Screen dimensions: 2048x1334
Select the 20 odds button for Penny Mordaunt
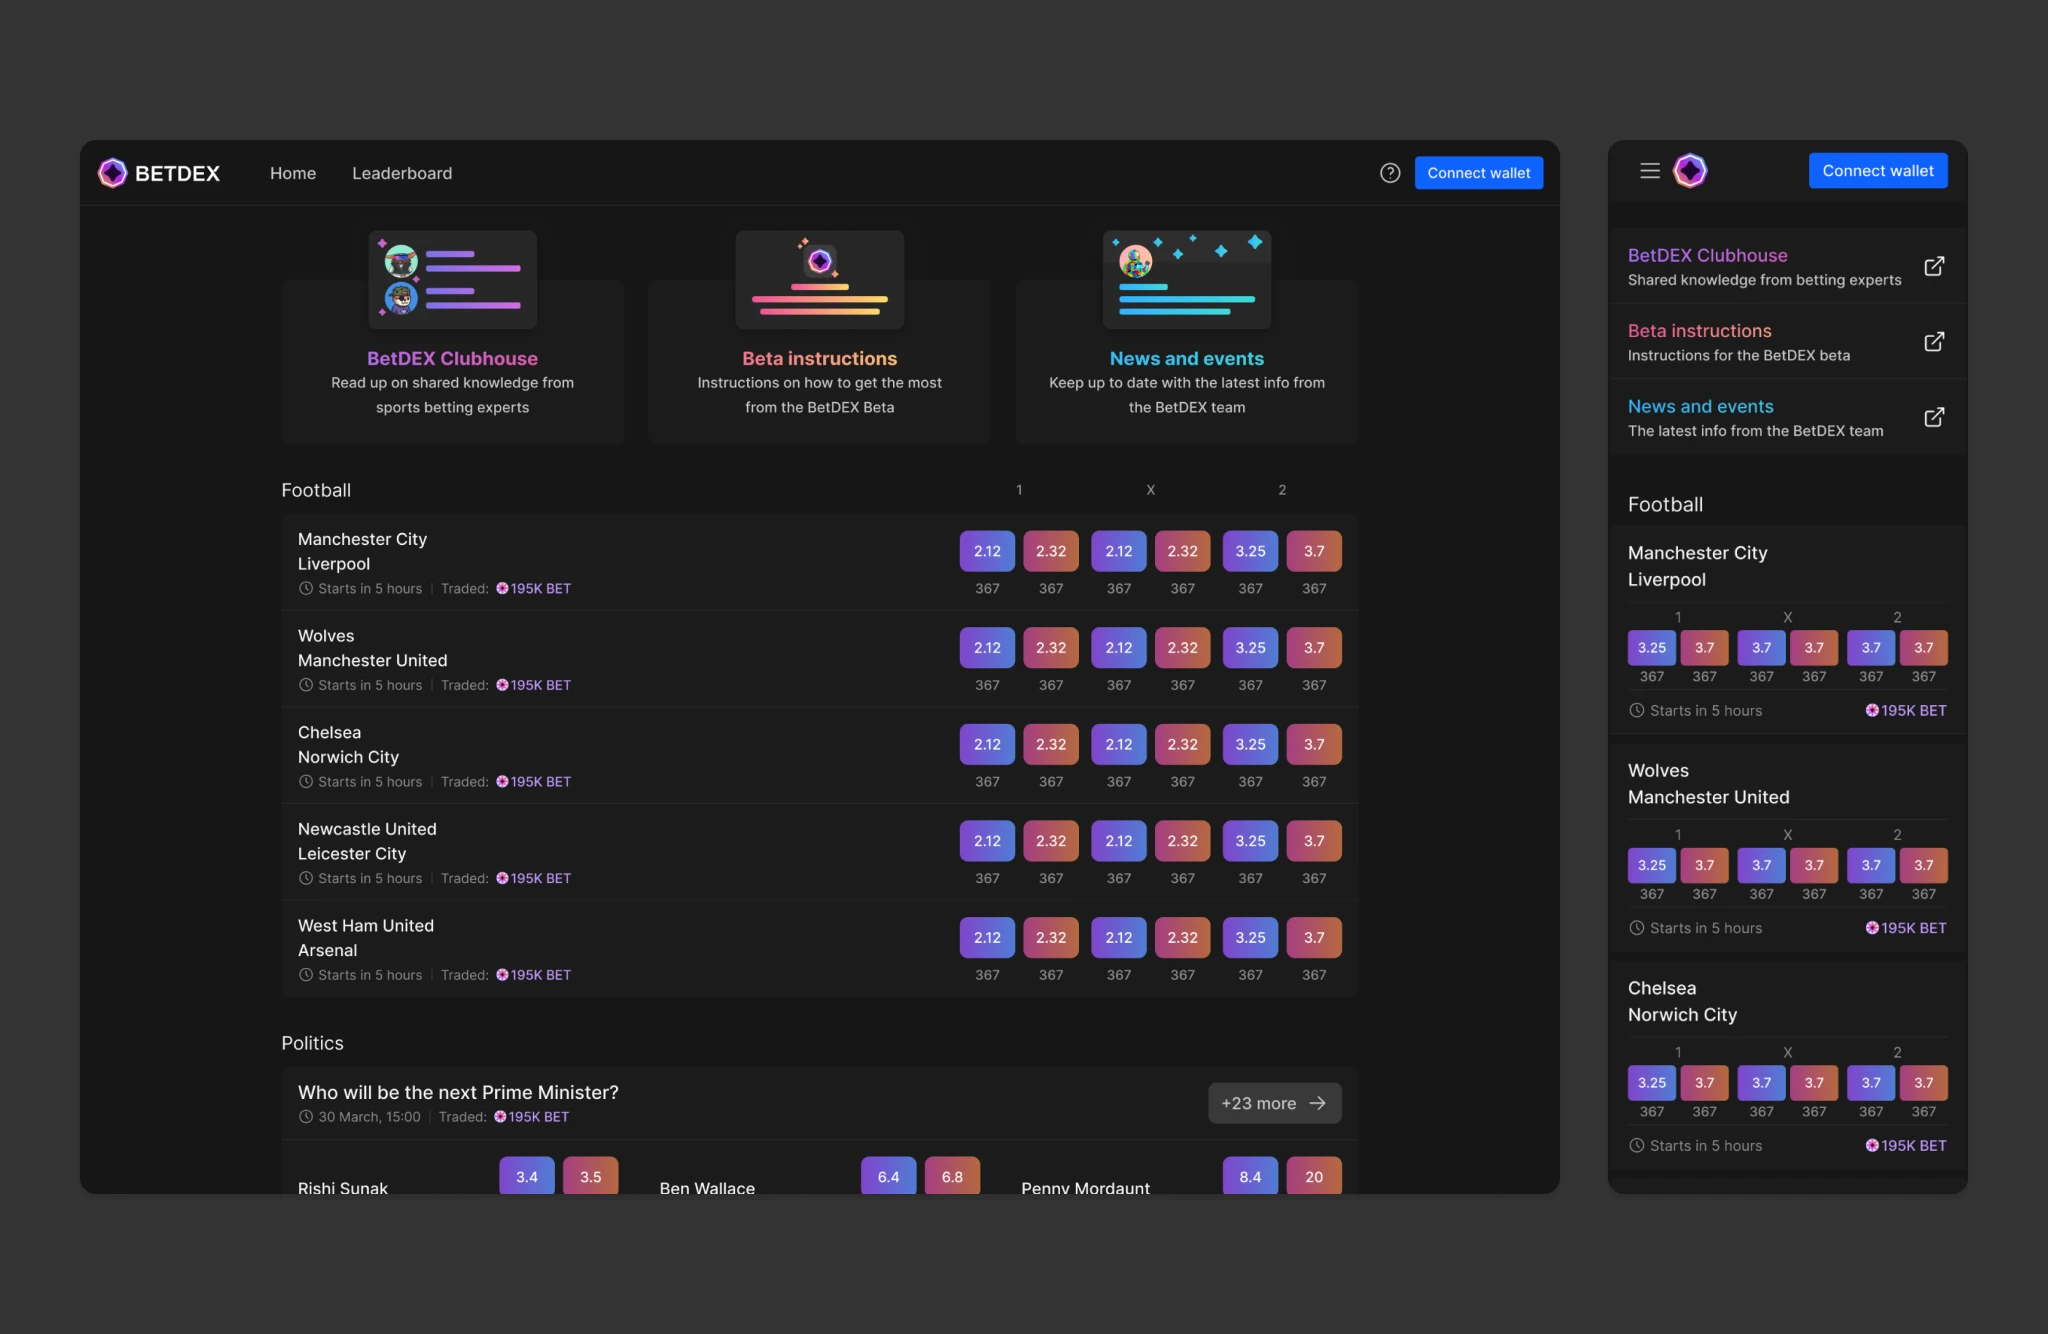coord(1314,1176)
